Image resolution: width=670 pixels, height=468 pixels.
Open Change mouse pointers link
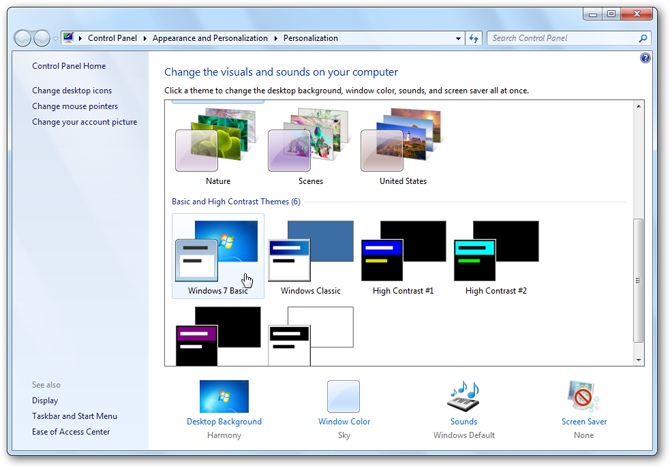75,106
